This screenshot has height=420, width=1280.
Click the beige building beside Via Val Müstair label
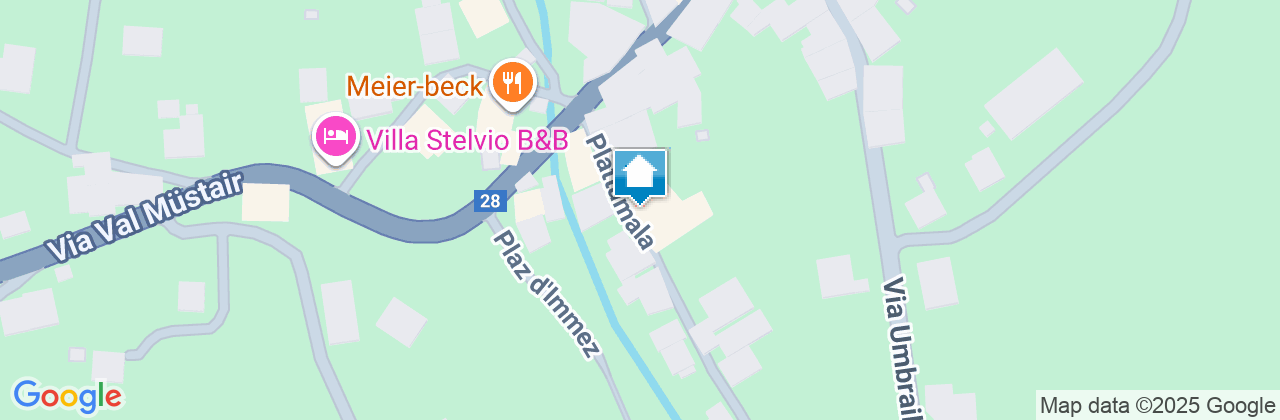point(266,202)
